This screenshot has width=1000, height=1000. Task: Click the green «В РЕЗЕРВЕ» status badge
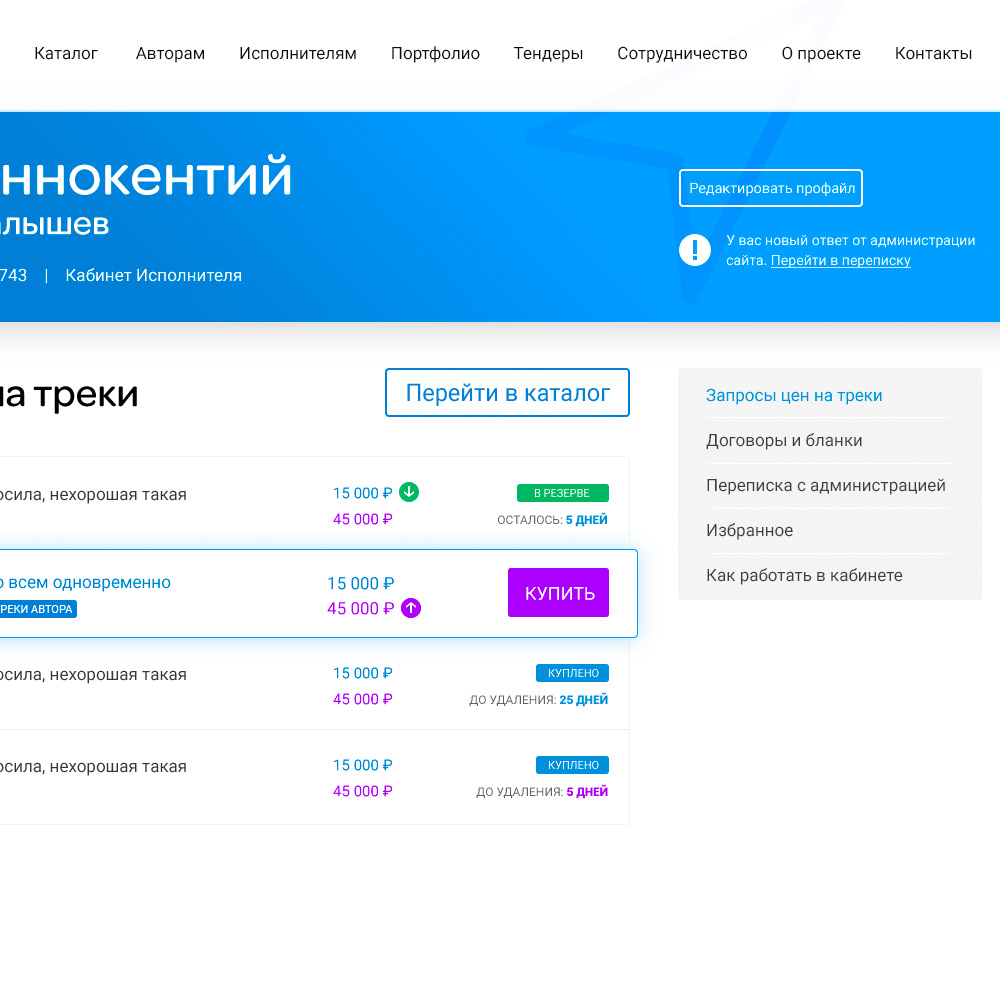pyautogui.click(x=563, y=492)
